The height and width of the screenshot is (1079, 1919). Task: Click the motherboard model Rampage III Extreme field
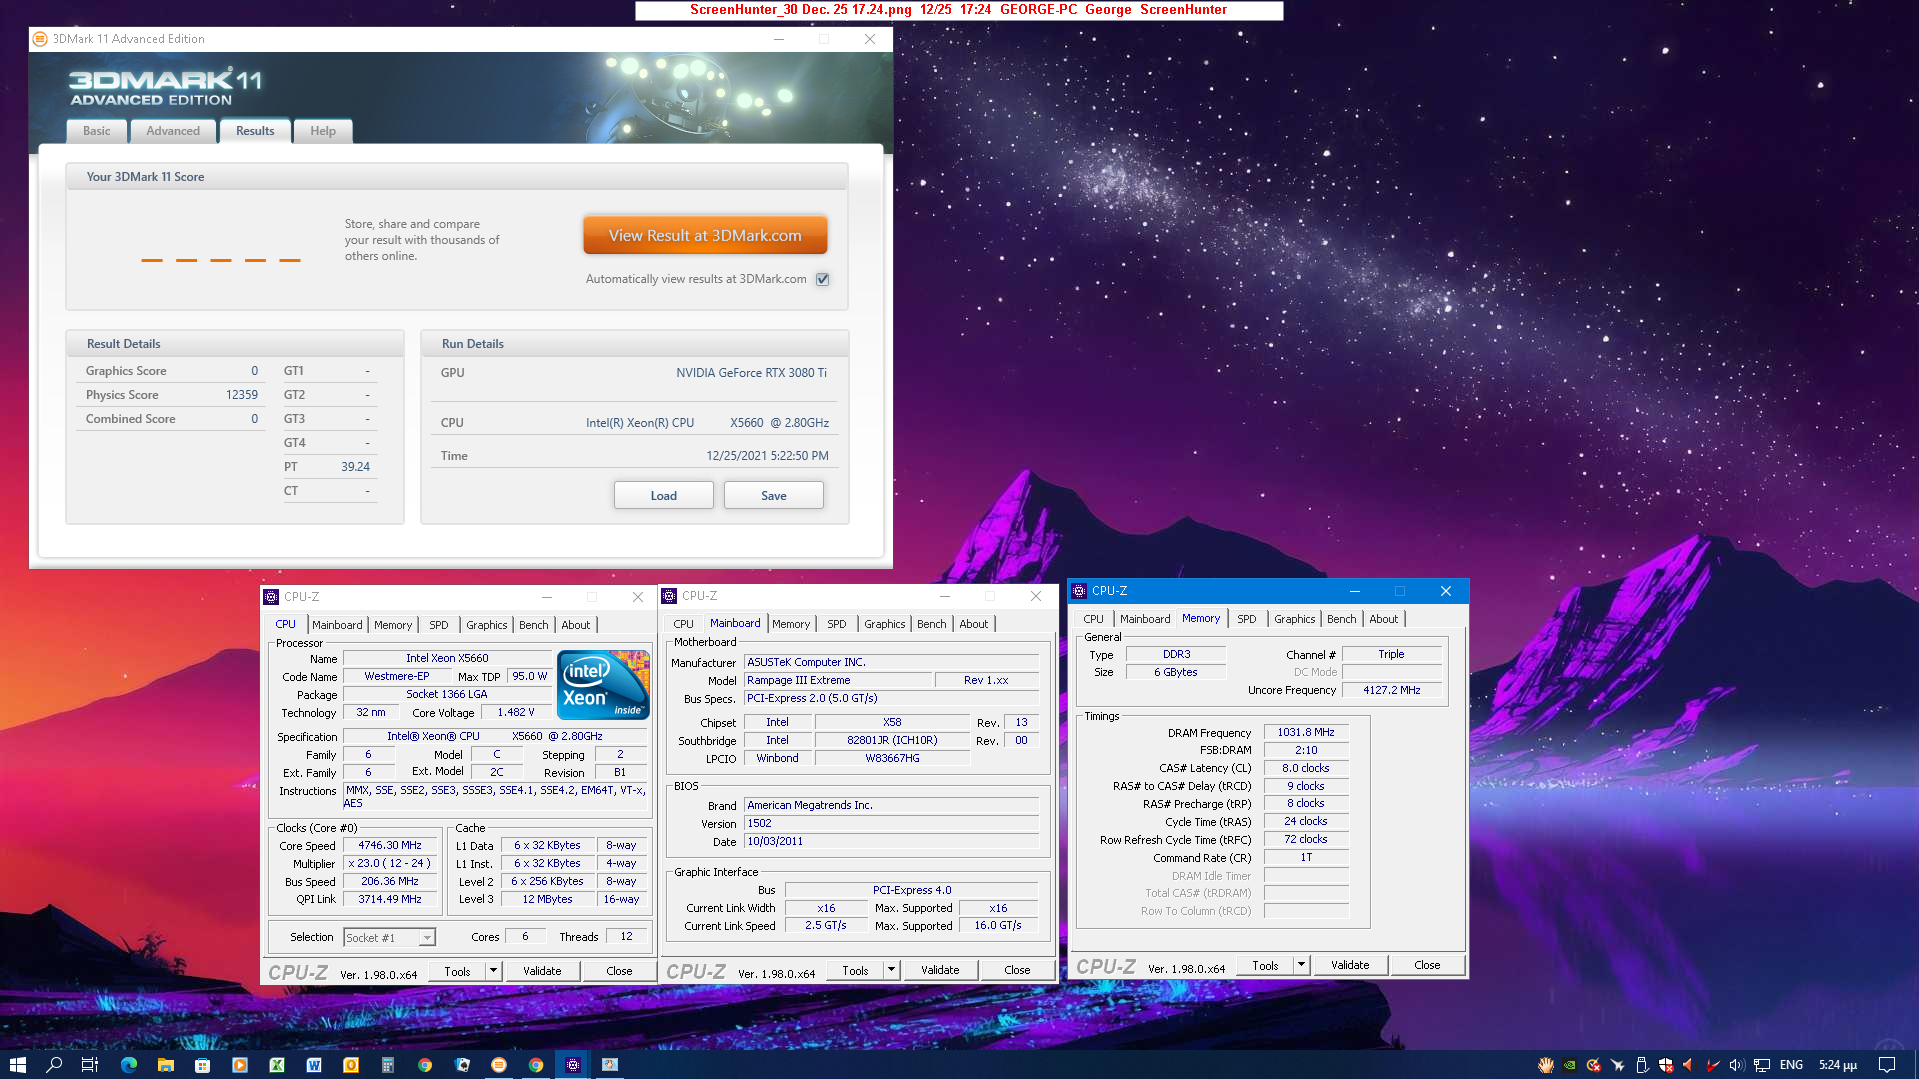(x=838, y=680)
